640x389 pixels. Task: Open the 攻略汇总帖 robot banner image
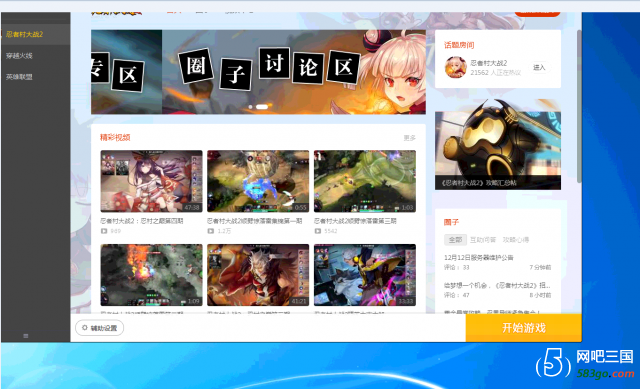coord(498,144)
